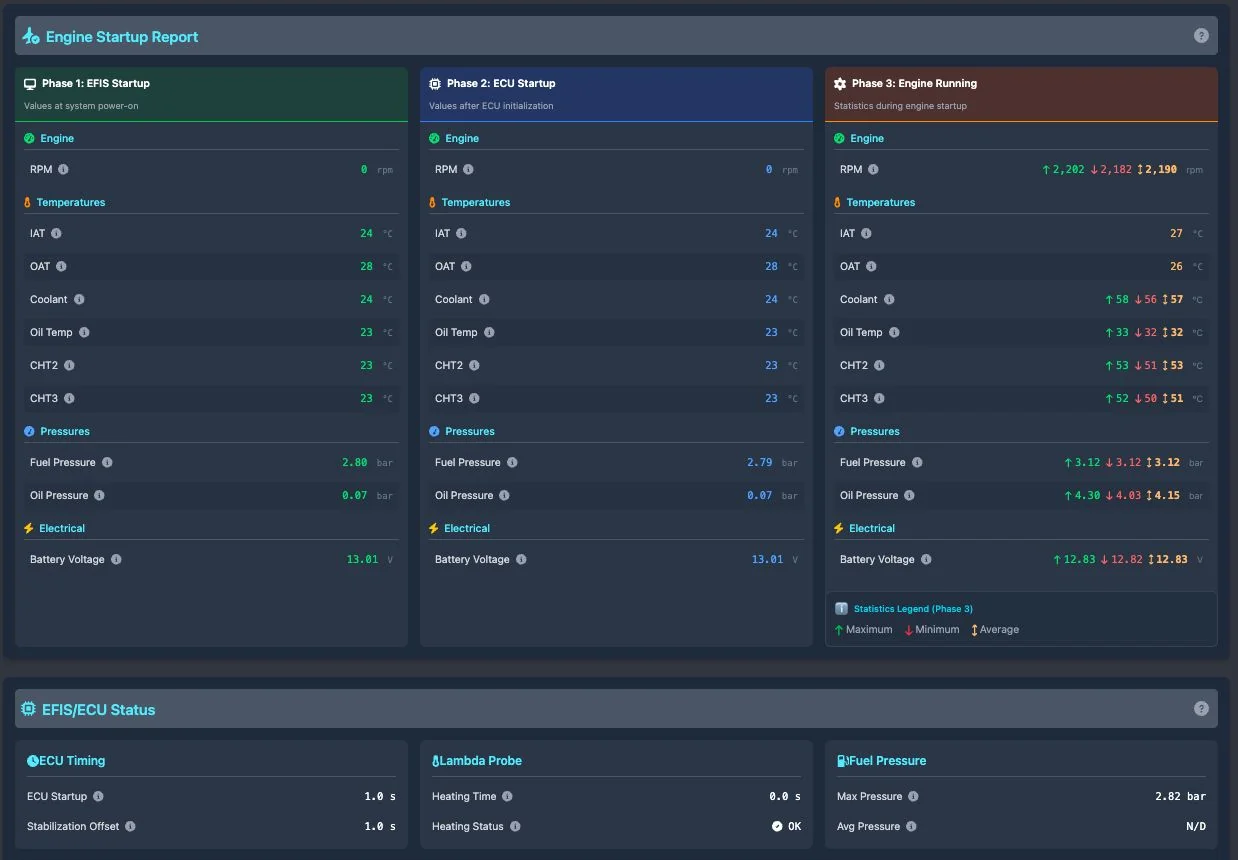Click info icon beside Phase 2 Coolant
The height and width of the screenshot is (860, 1238).
(484, 300)
